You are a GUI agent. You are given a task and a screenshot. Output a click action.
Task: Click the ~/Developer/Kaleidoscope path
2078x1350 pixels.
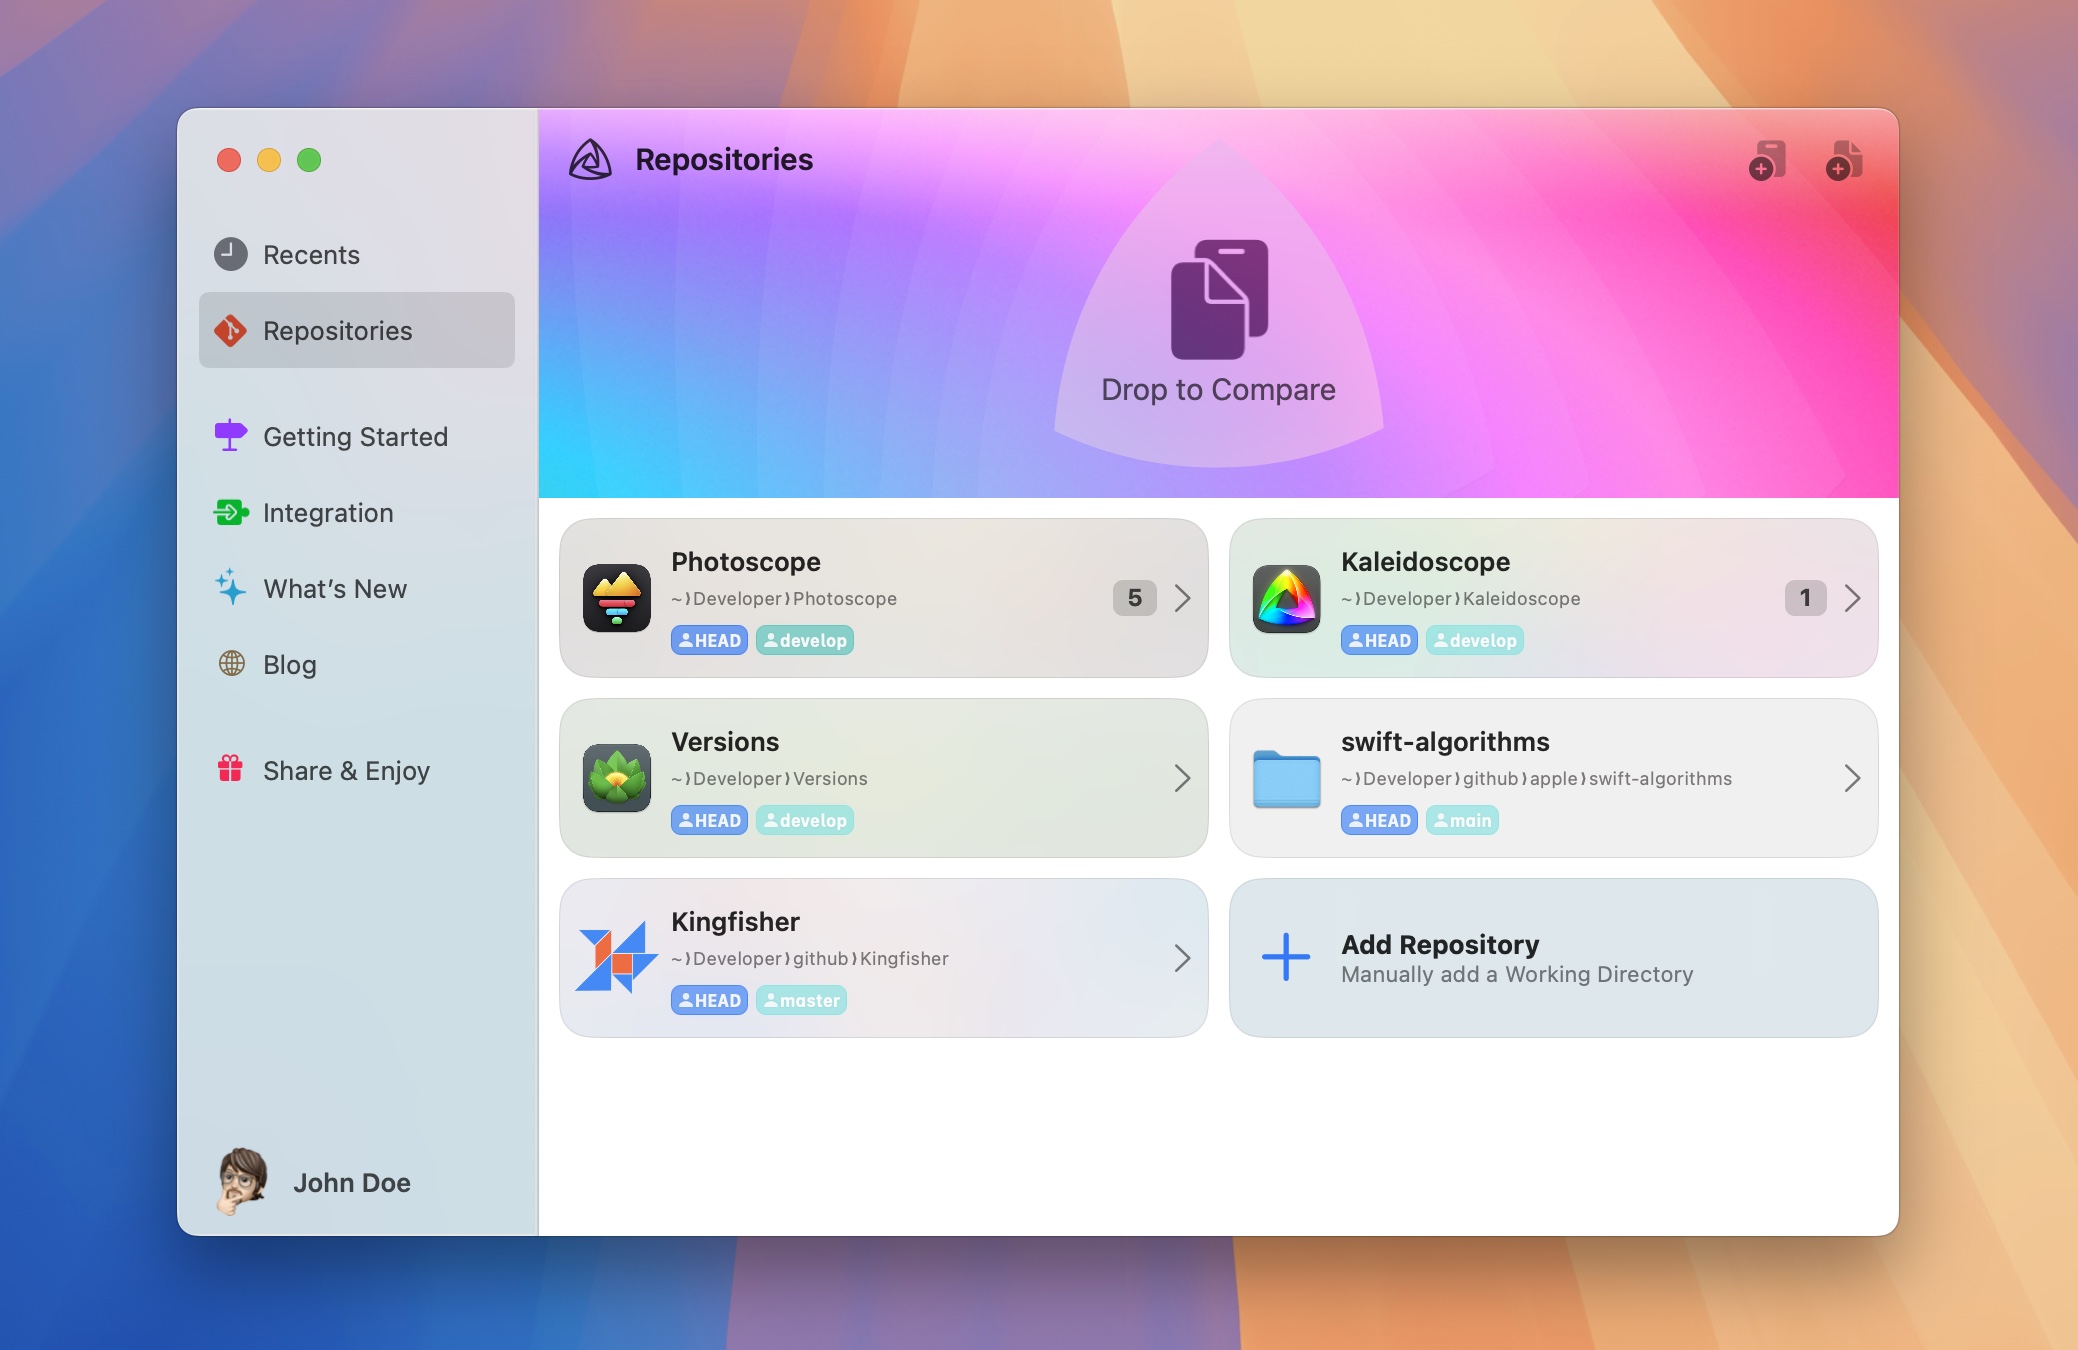pyautogui.click(x=1461, y=598)
